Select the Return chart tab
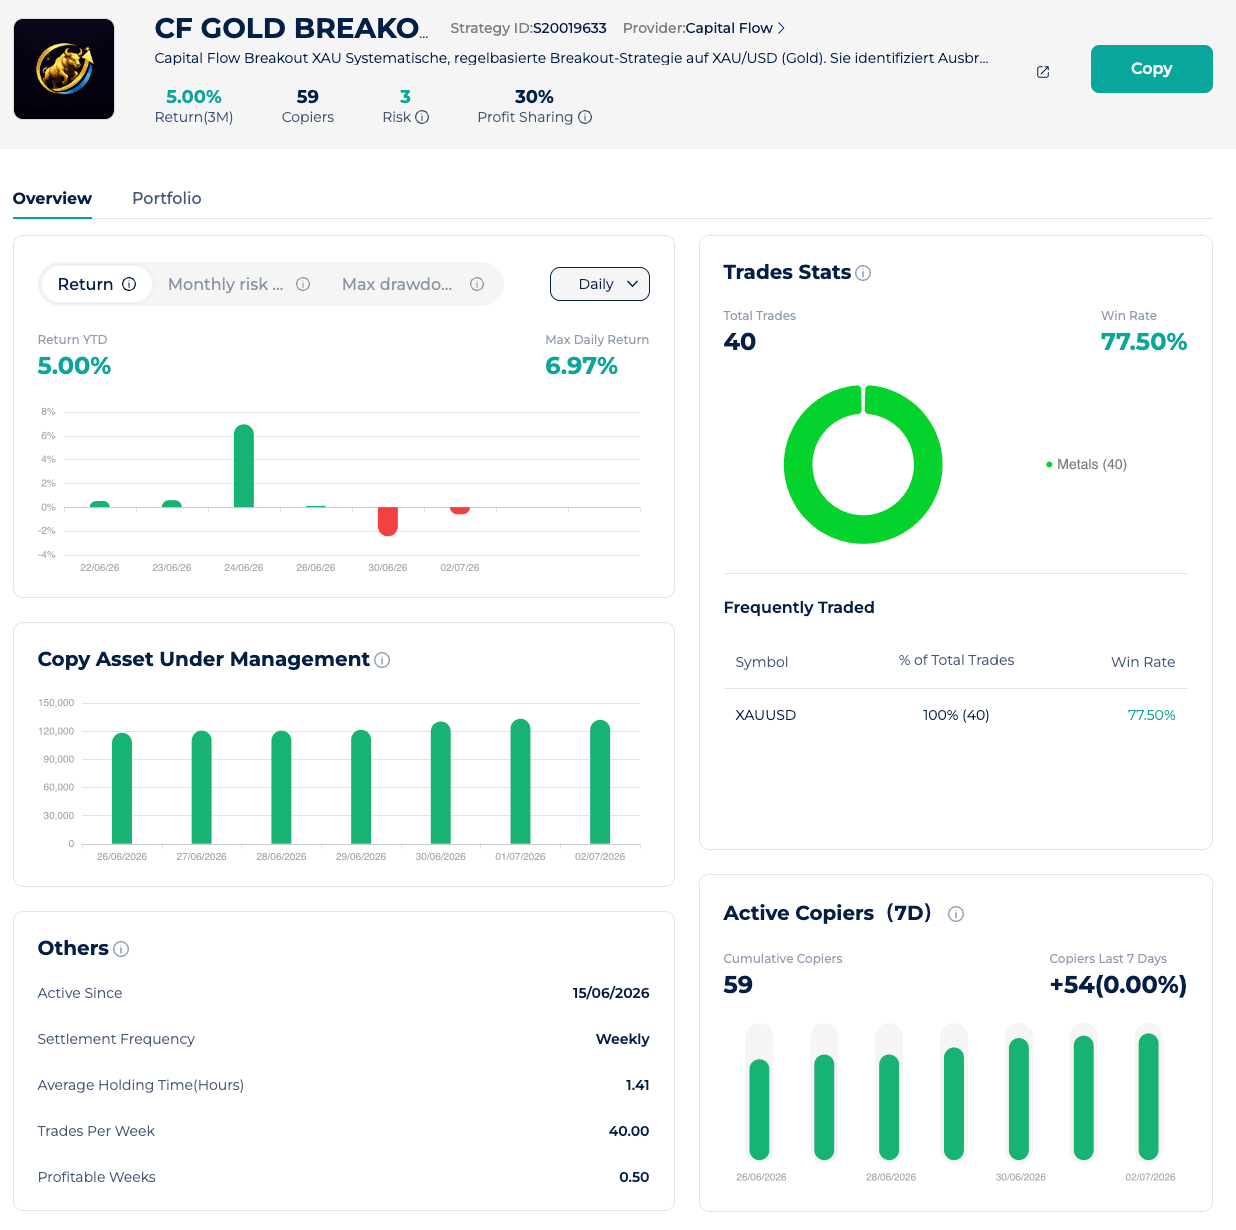1236x1230 pixels. (97, 284)
